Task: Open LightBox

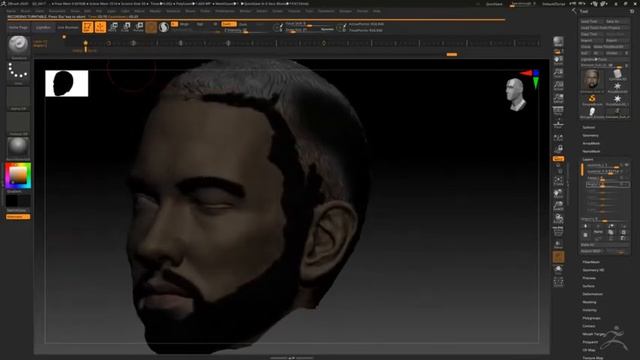Action: 43,27
